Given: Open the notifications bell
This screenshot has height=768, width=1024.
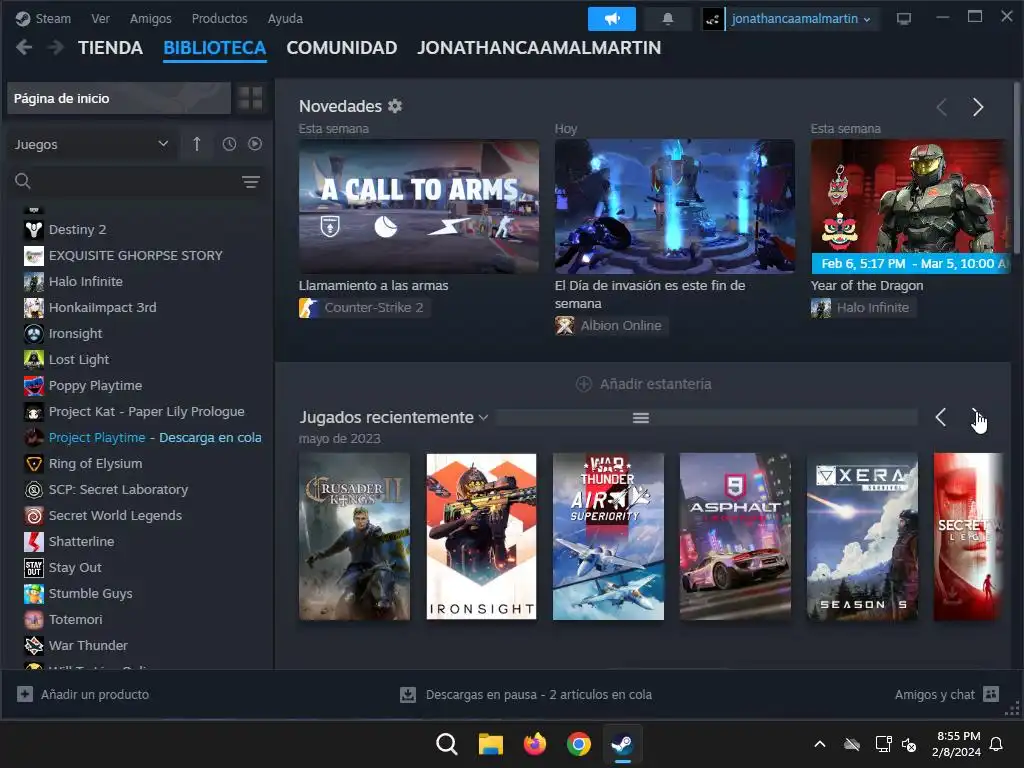Looking at the screenshot, I should pos(667,19).
